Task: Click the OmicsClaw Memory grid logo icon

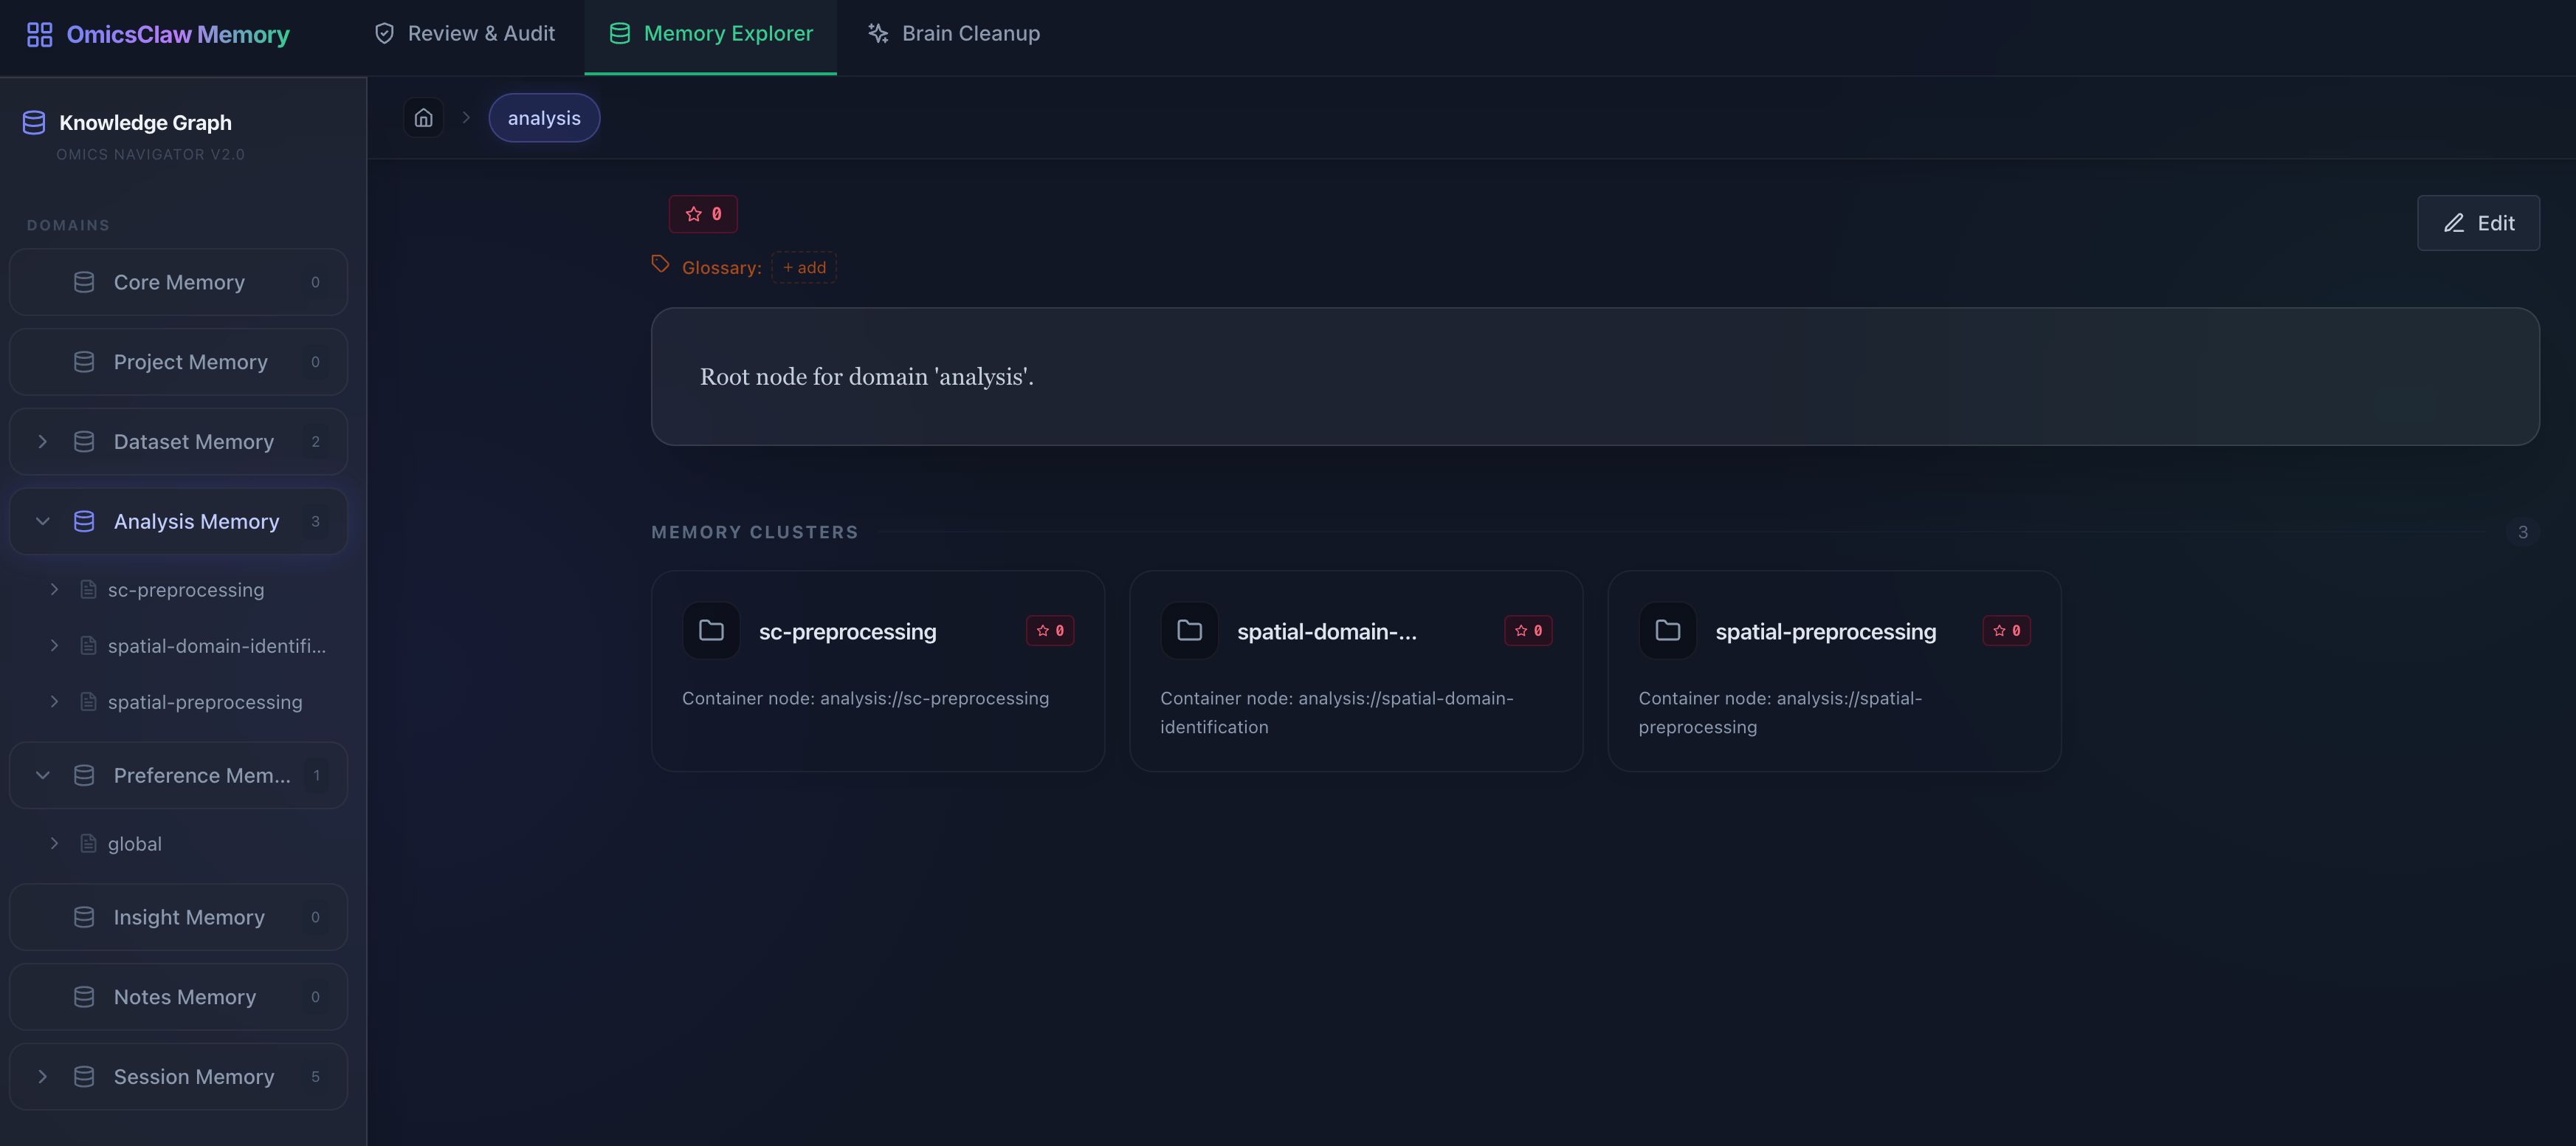Action: [39, 35]
